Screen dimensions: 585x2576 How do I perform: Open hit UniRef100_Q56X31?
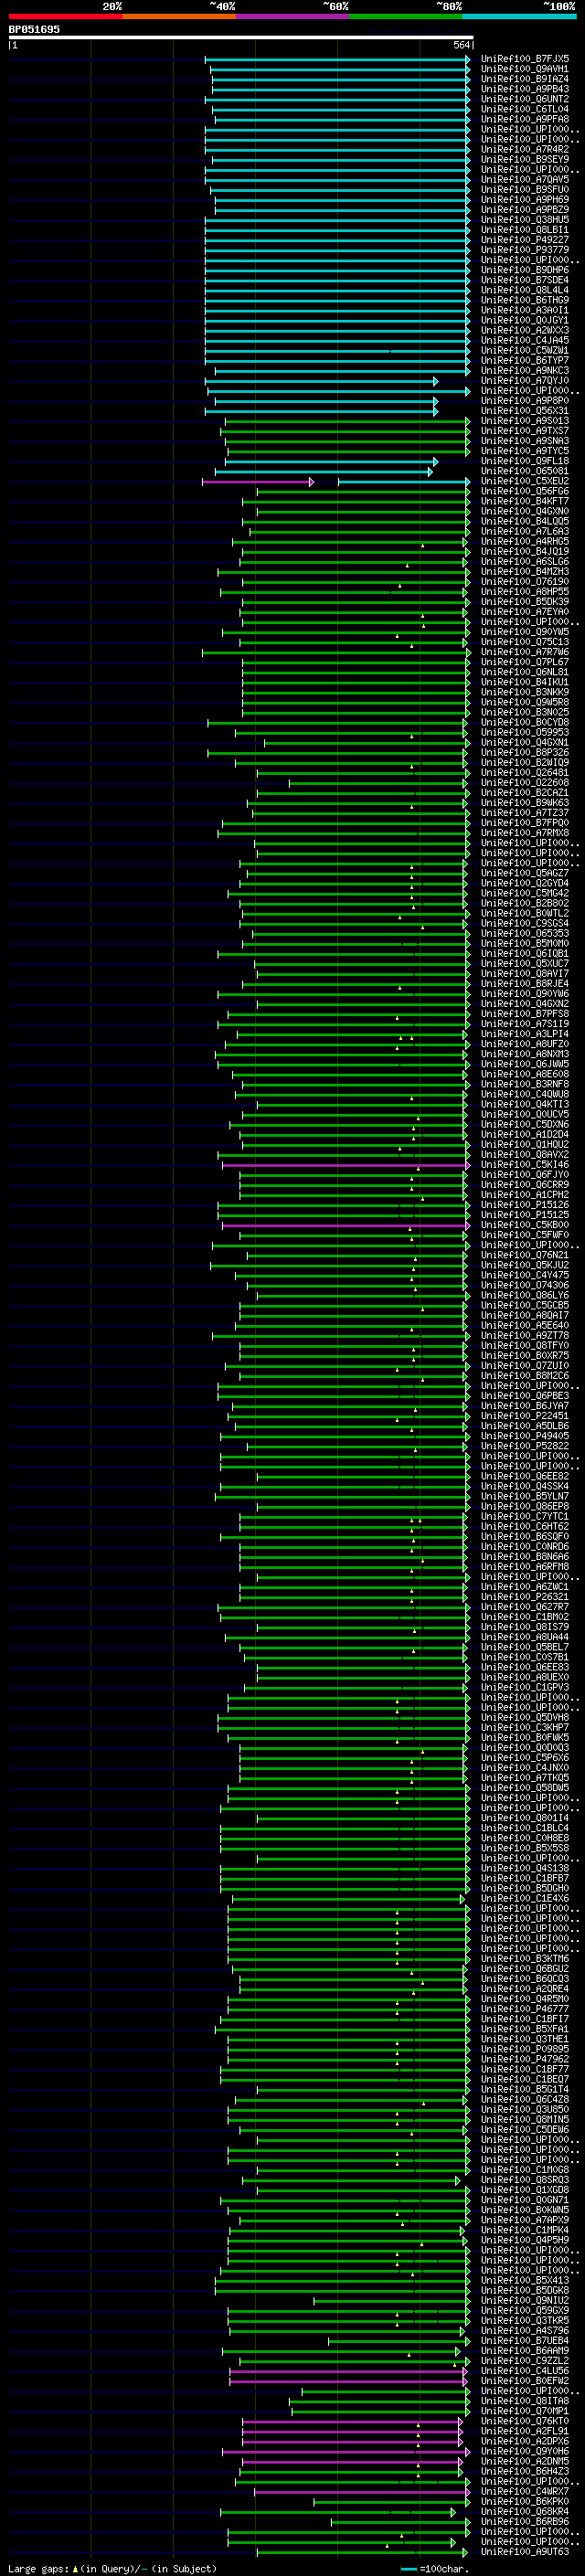click(x=525, y=411)
